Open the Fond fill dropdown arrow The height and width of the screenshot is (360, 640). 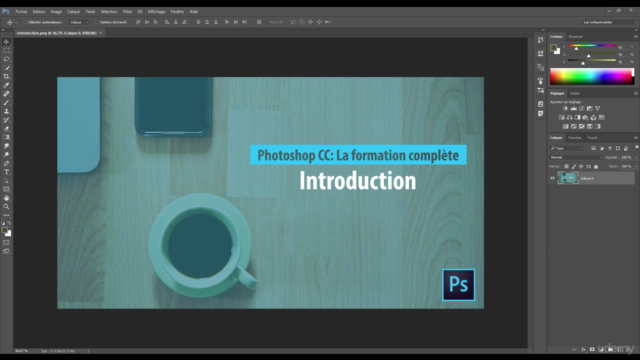tap(636, 167)
